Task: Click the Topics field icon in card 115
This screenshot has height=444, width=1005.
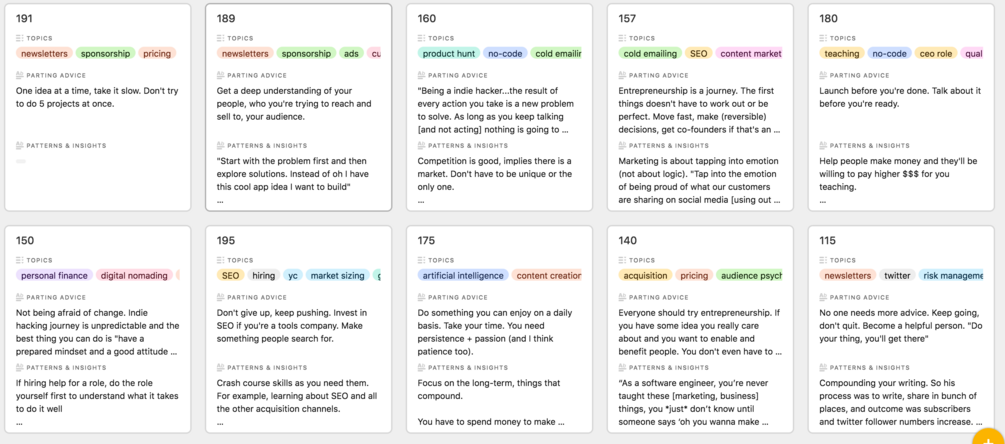Action: point(824,261)
